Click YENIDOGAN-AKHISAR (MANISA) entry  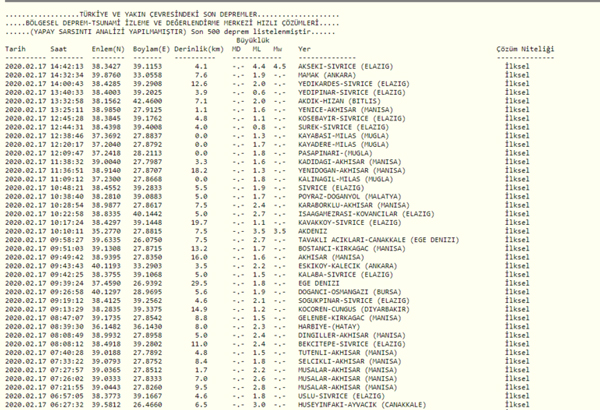pos(352,171)
